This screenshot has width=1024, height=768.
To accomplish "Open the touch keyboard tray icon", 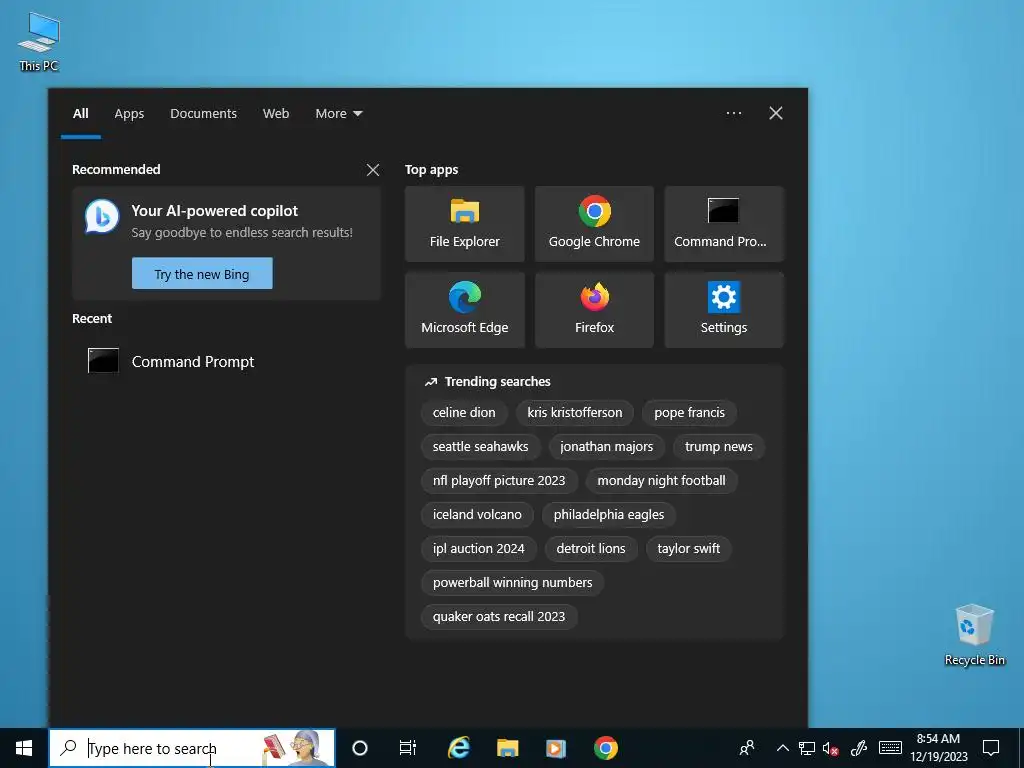I will 890,748.
